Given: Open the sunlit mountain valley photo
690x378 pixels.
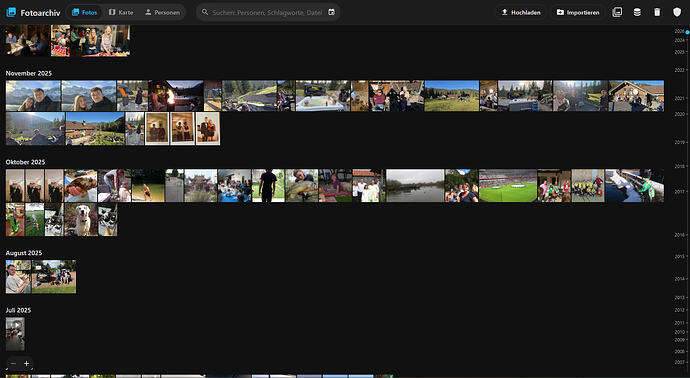Looking at the screenshot, I should 35,128.
